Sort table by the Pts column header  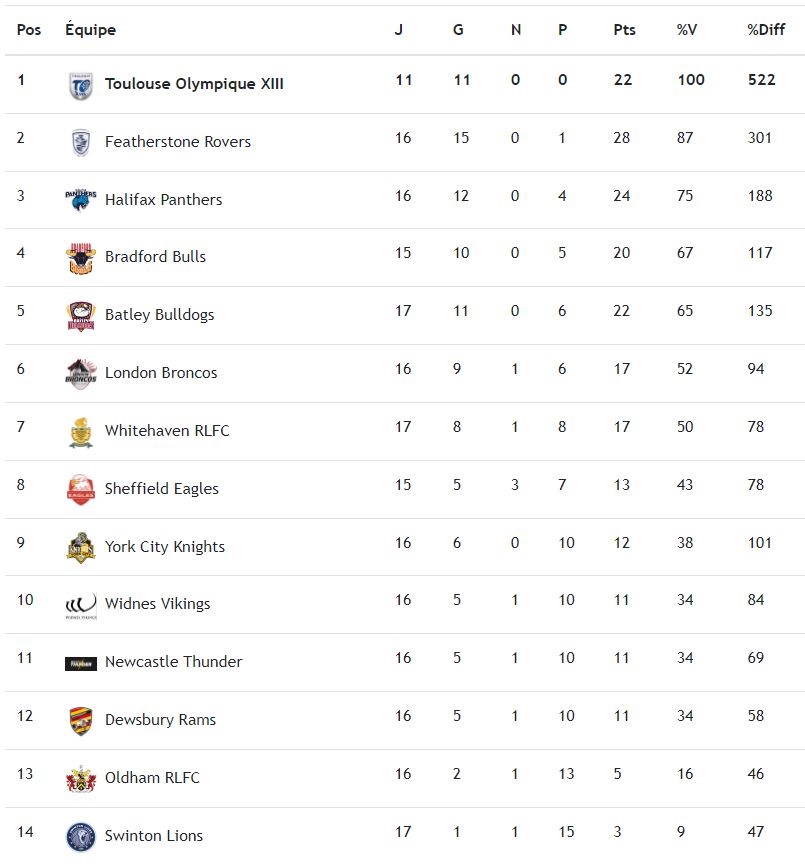click(624, 30)
